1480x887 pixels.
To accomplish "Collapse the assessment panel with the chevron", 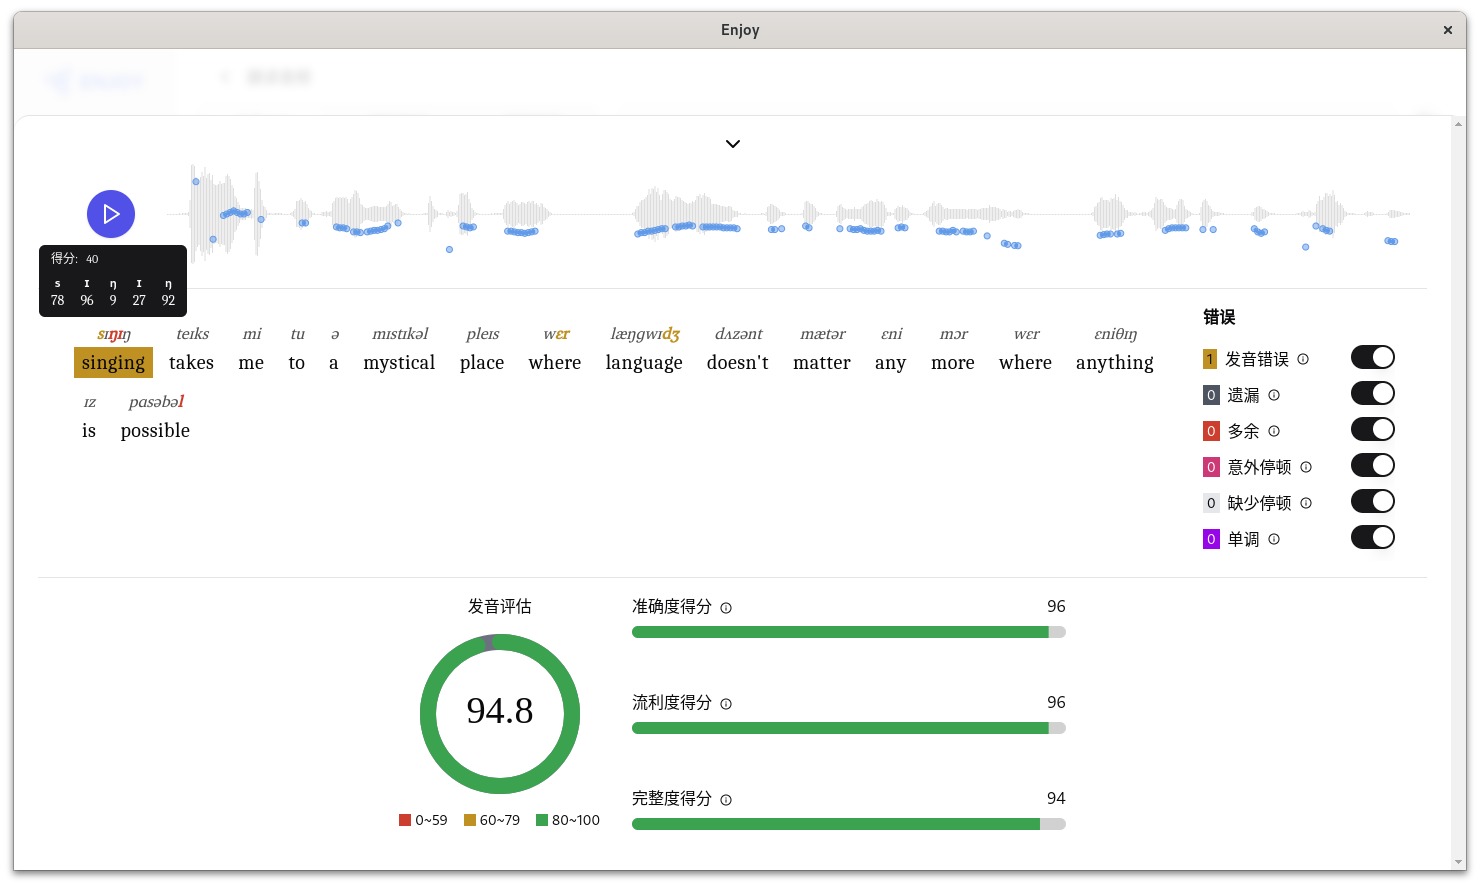I will coord(733,144).
